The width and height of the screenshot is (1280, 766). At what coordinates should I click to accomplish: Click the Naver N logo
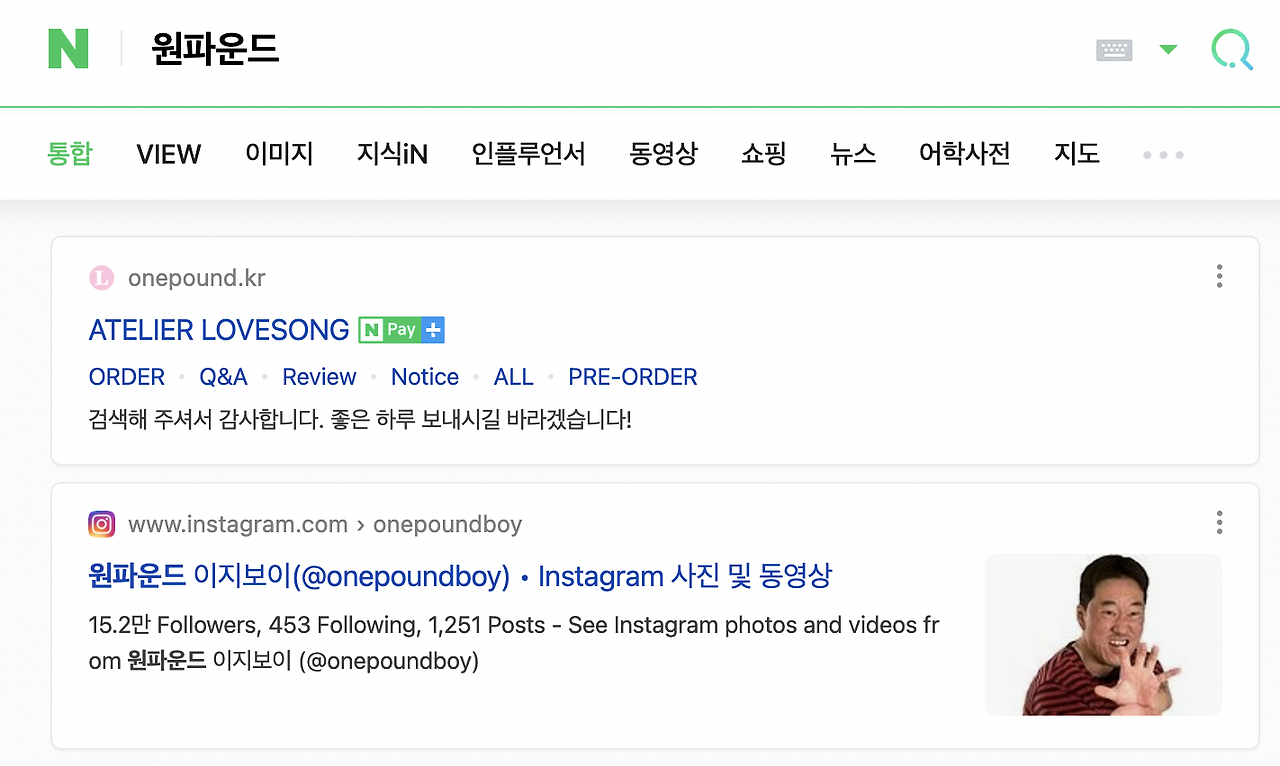(x=66, y=48)
